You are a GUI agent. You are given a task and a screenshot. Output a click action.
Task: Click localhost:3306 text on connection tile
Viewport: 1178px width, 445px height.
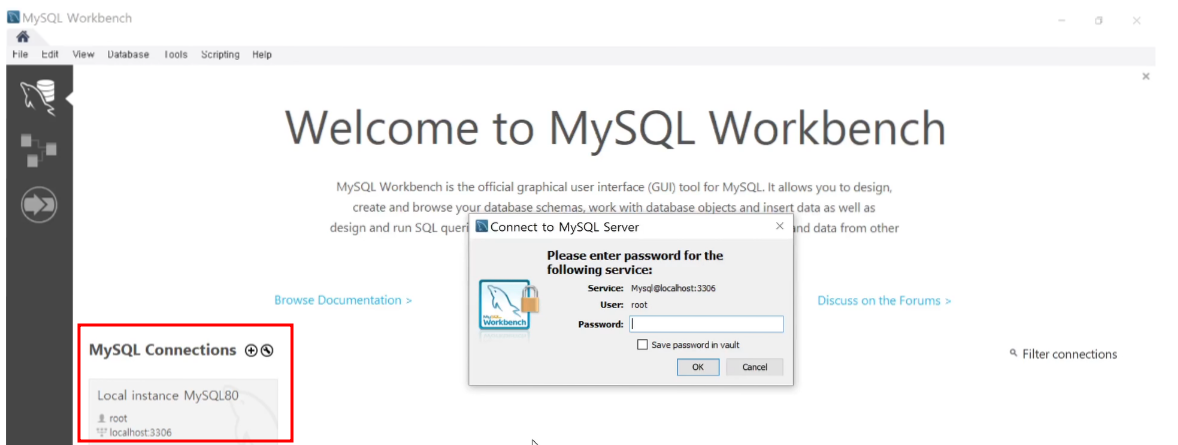click(x=140, y=432)
